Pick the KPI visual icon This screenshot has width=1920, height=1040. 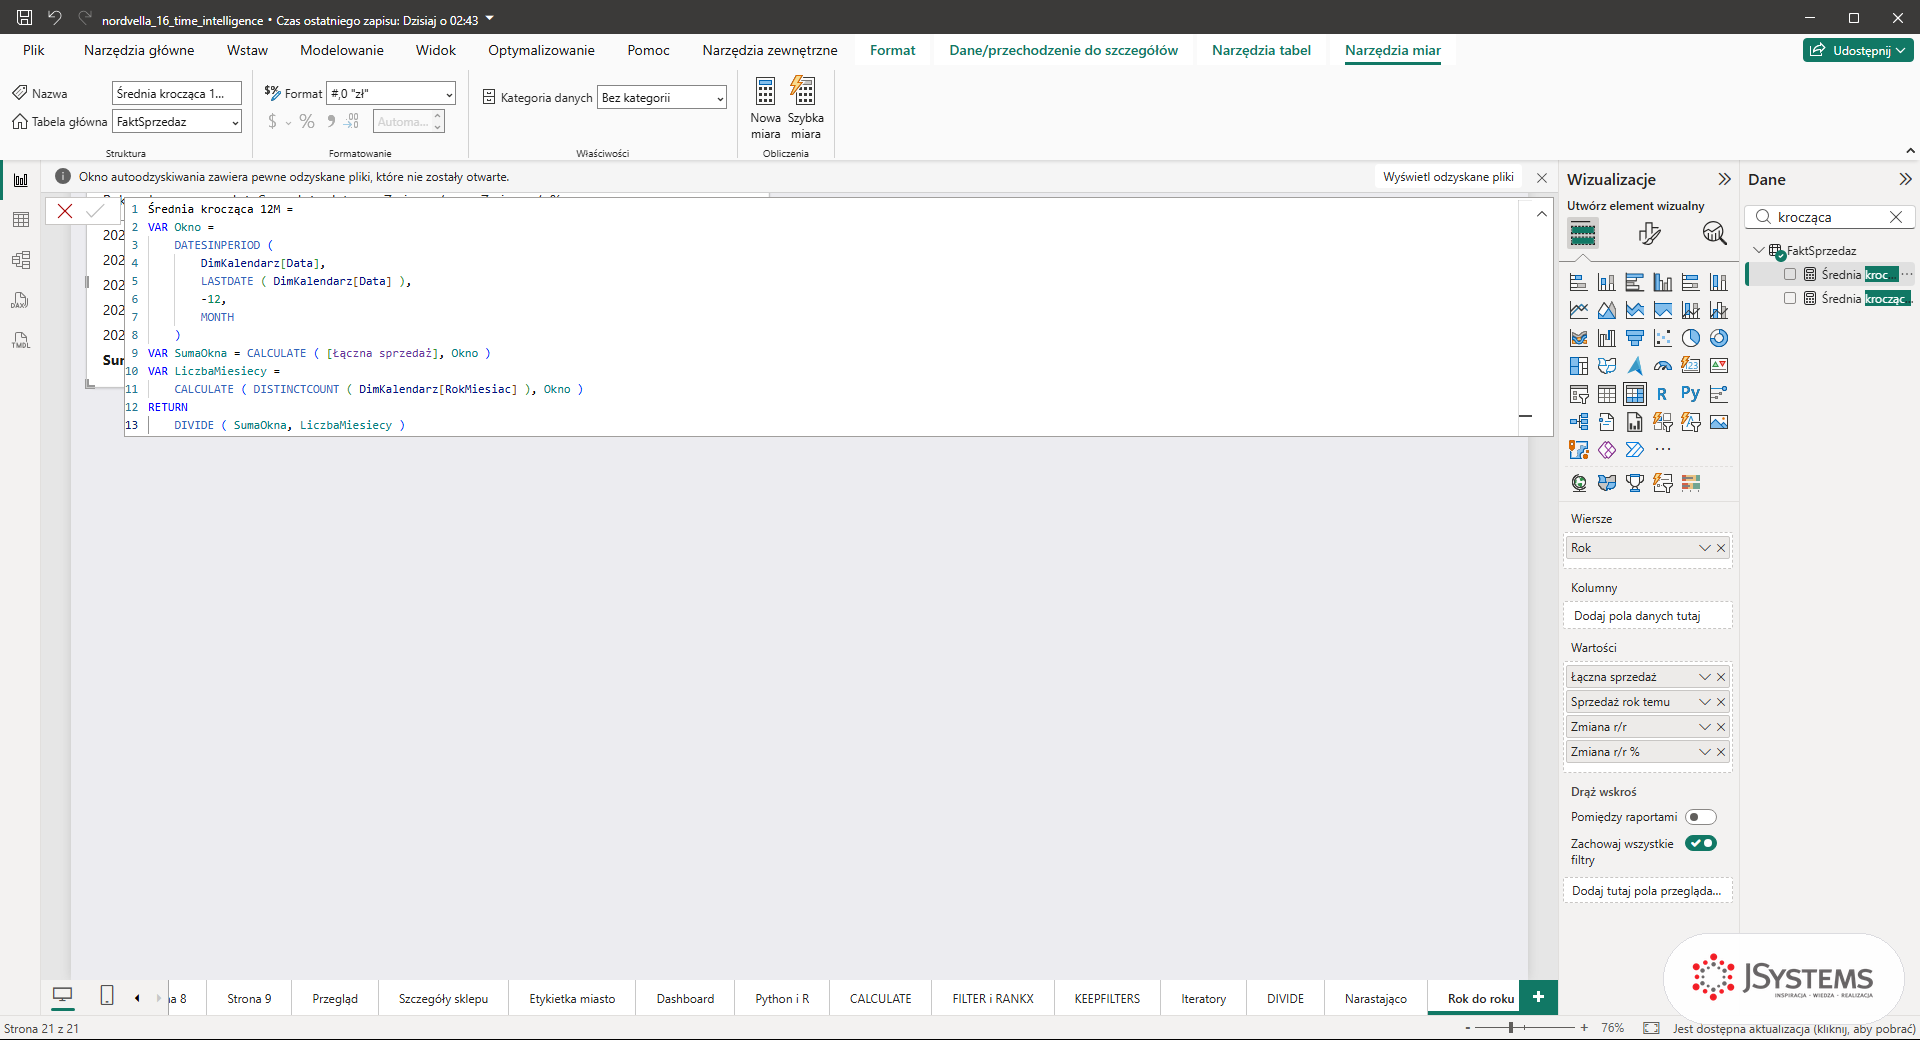(1718, 366)
